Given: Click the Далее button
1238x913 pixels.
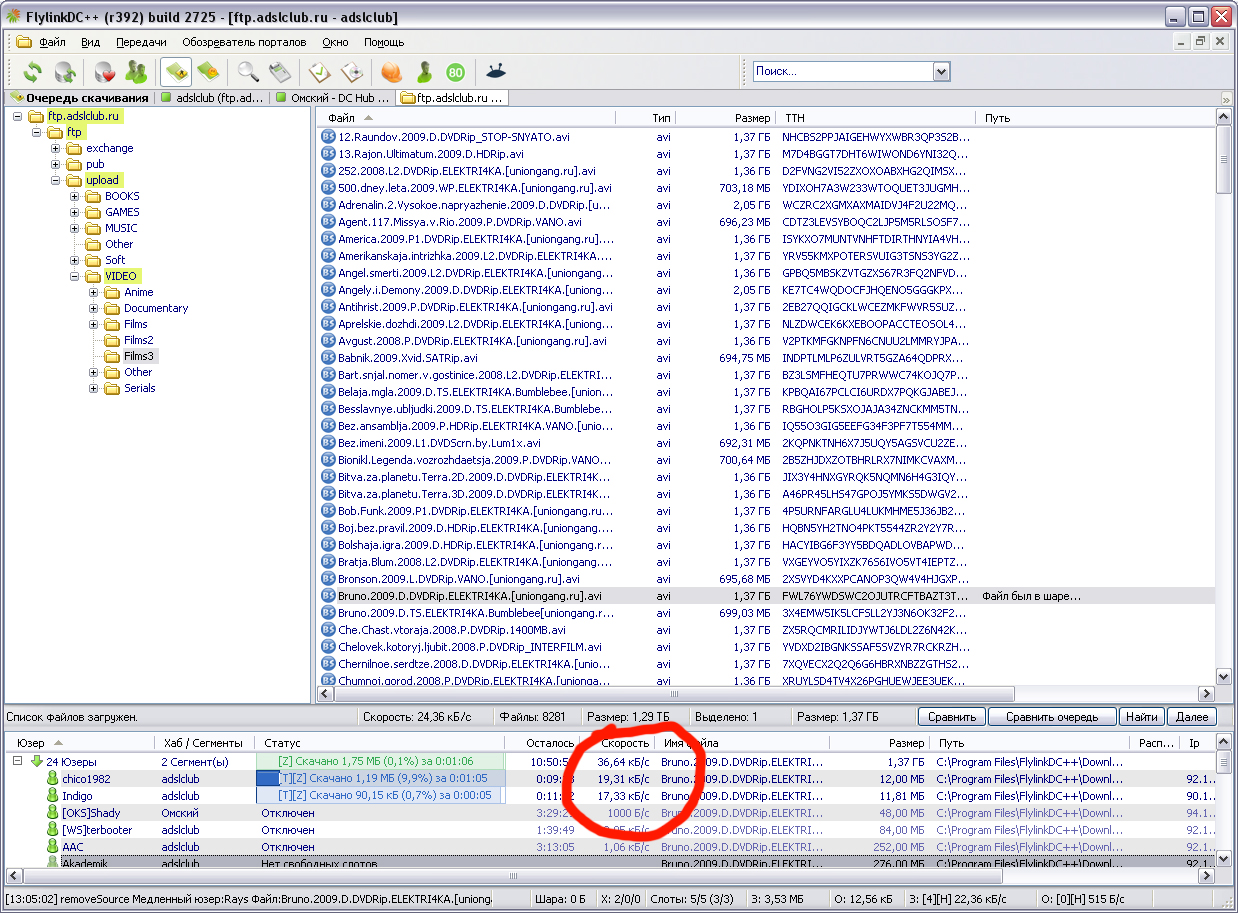Looking at the screenshot, I should tap(1191, 716).
